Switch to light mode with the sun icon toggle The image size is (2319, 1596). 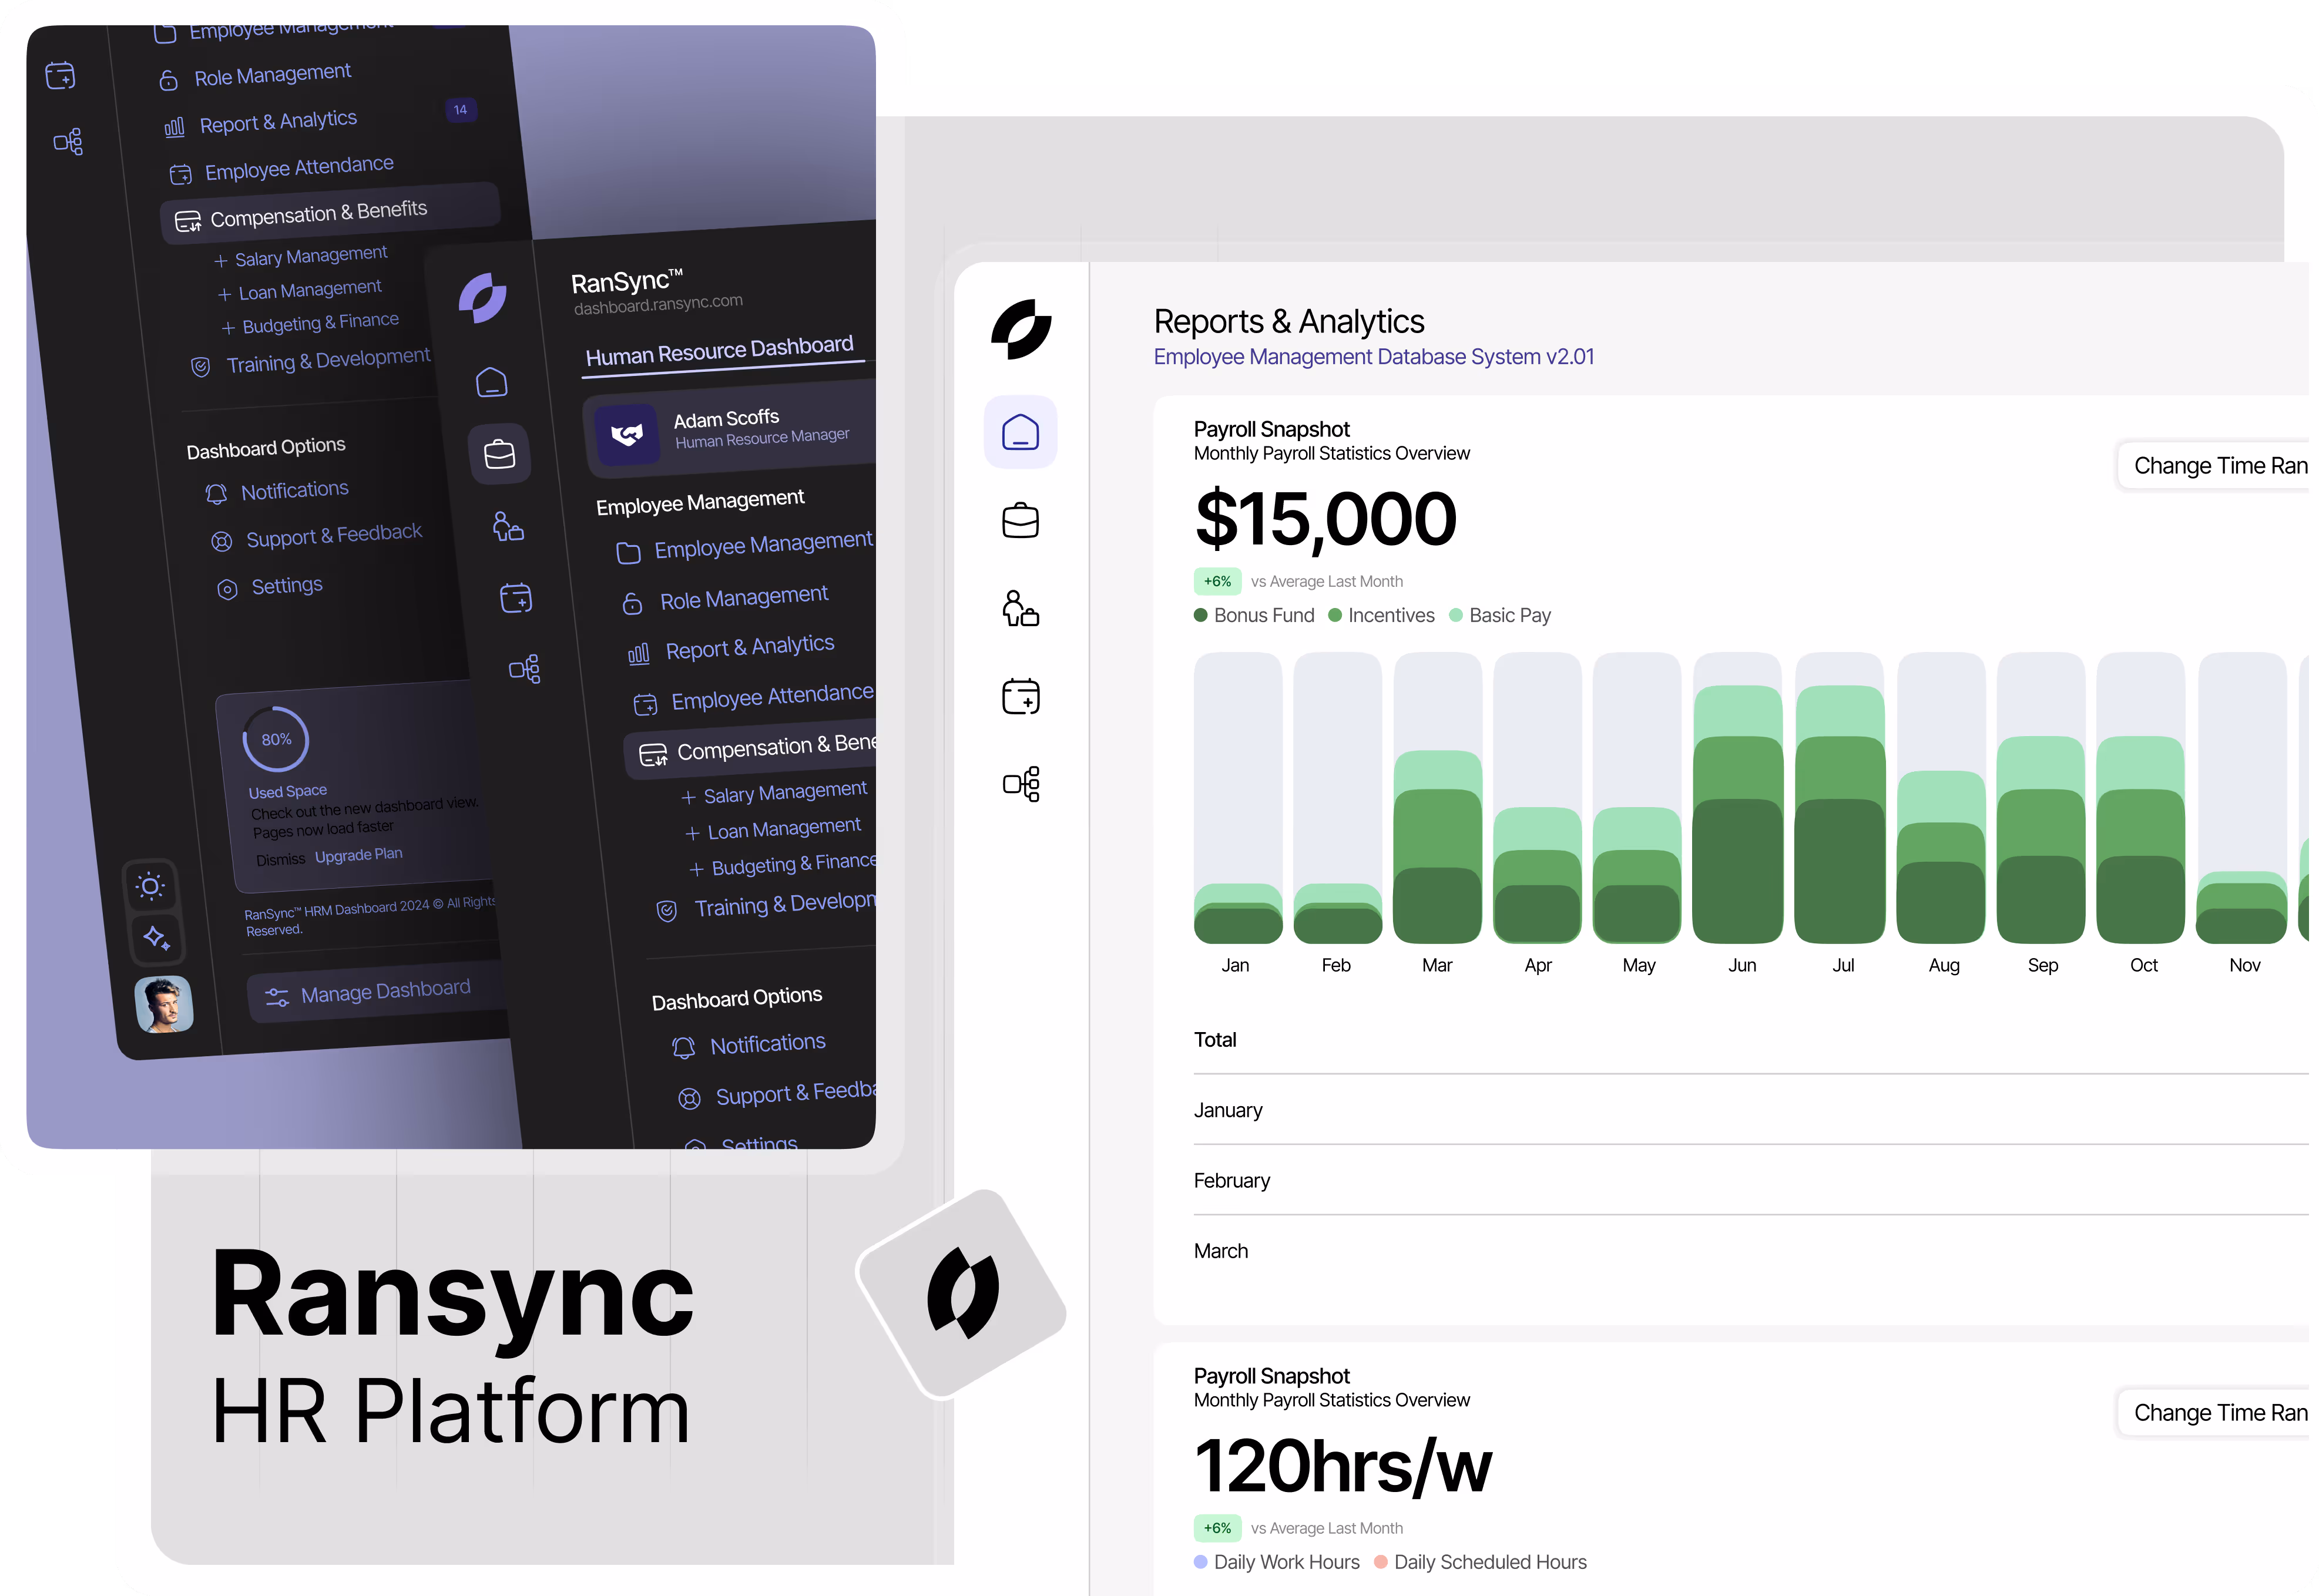150,886
